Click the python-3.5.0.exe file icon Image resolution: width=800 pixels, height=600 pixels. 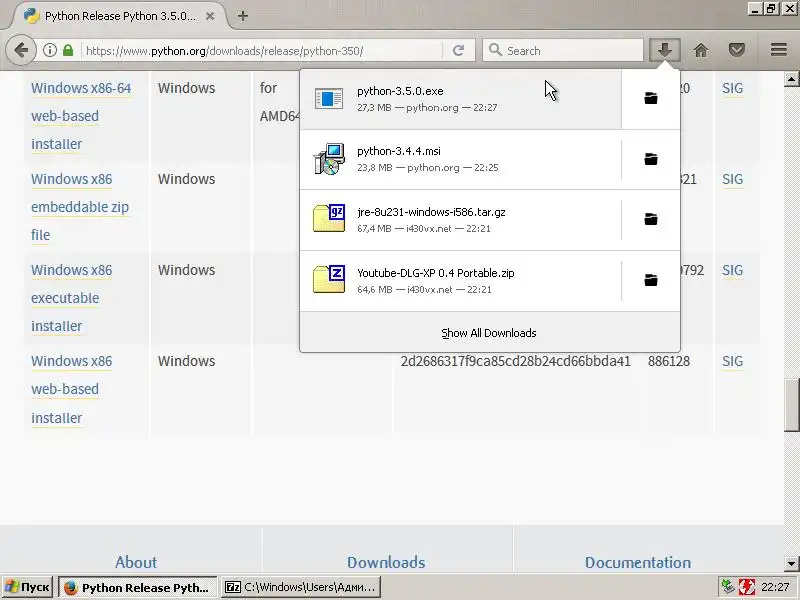click(329, 98)
